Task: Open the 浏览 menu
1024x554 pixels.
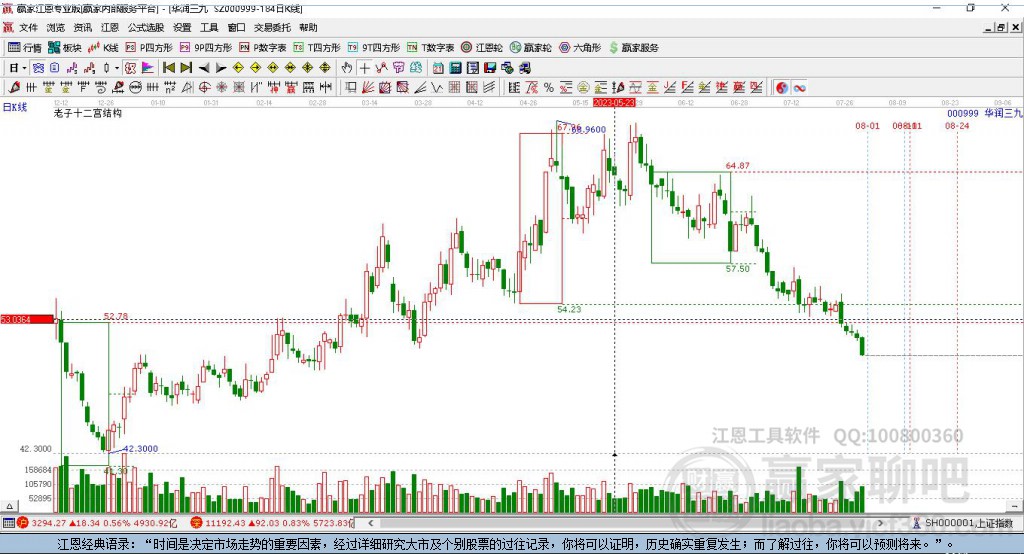Action: 56,27
